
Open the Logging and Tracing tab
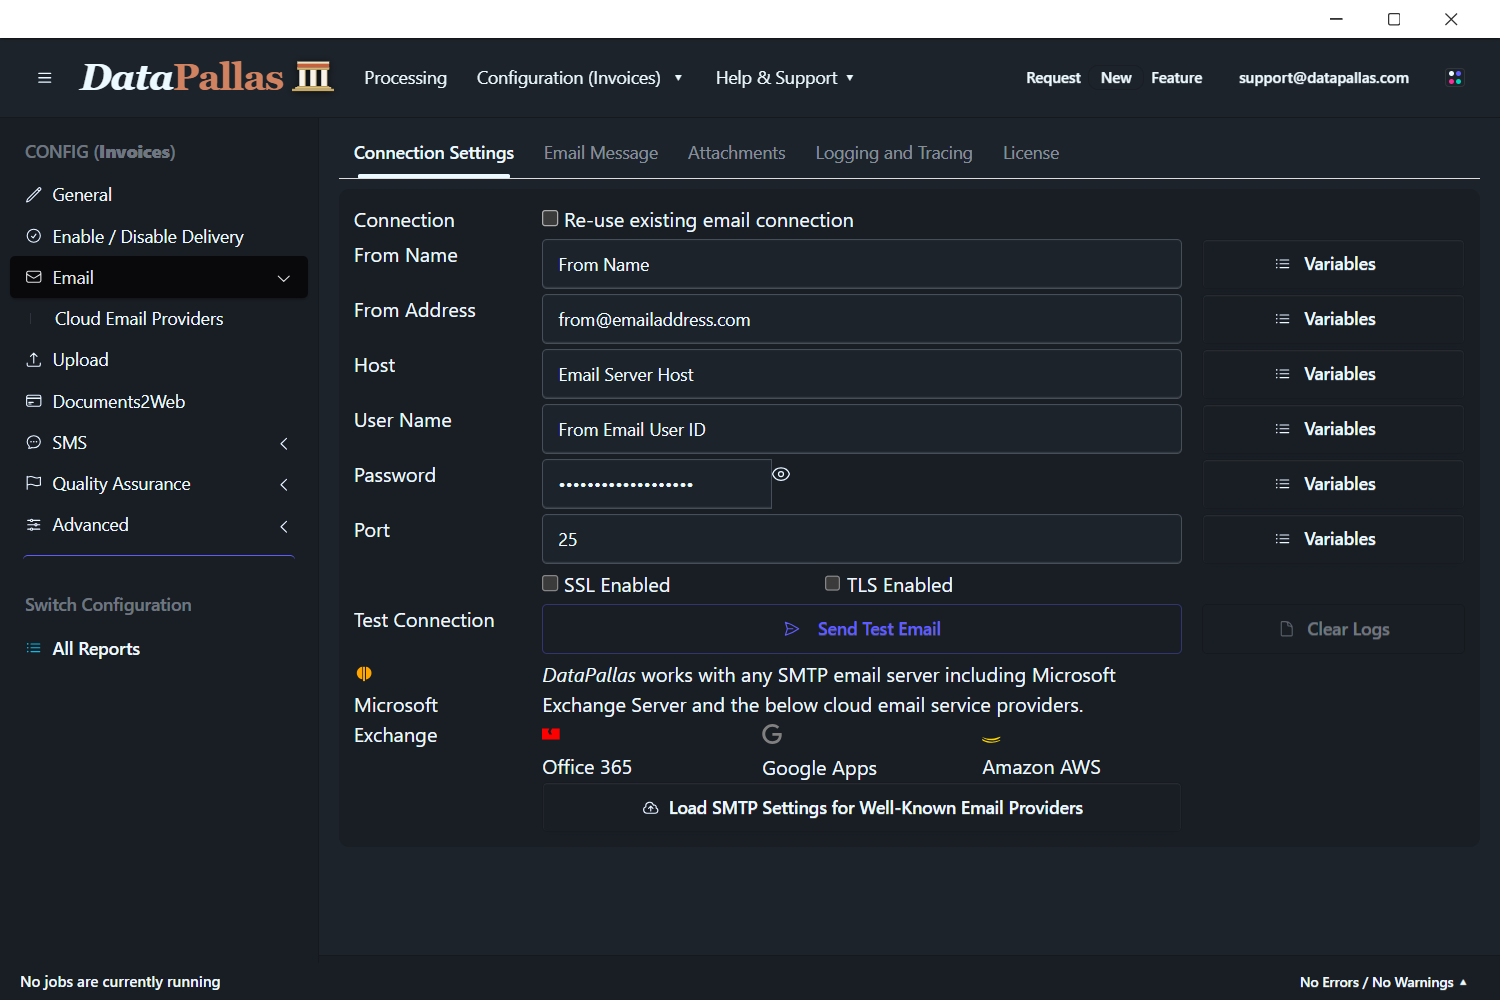pos(894,153)
